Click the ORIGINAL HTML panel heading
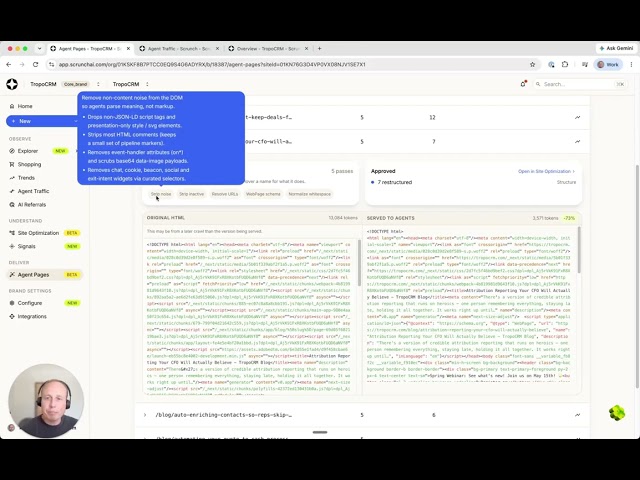This screenshot has width=640, height=480. (x=166, y=218)
